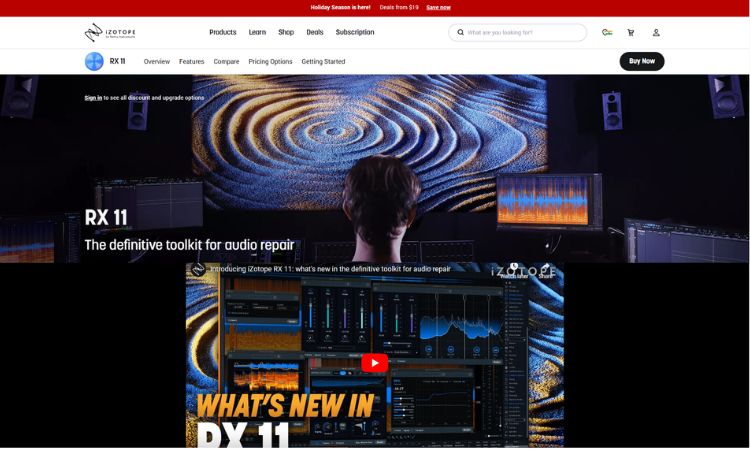
Task: Go to the Pricing Options section tab
Action: [270, 62]
